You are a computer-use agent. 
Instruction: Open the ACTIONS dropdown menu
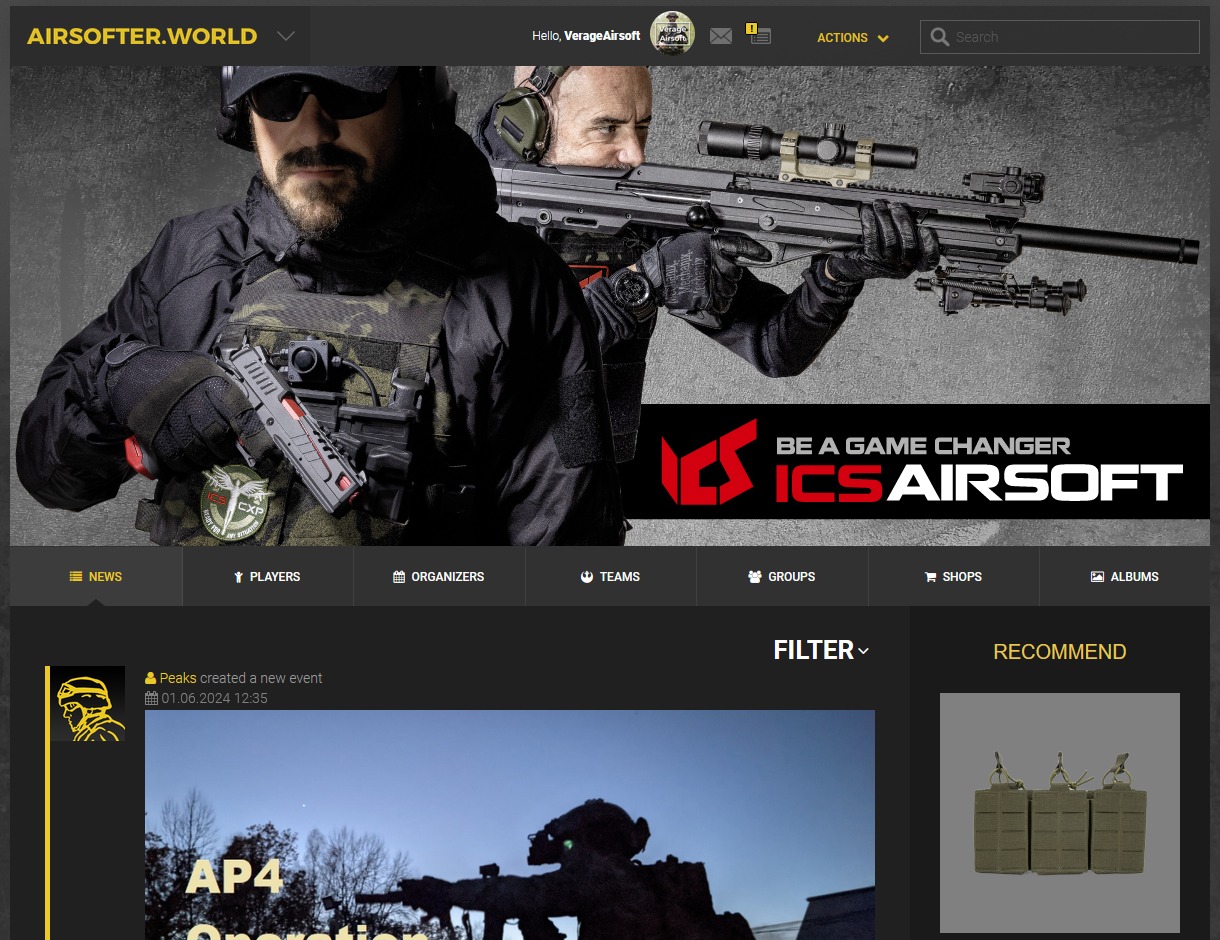(x=853, y=38)
